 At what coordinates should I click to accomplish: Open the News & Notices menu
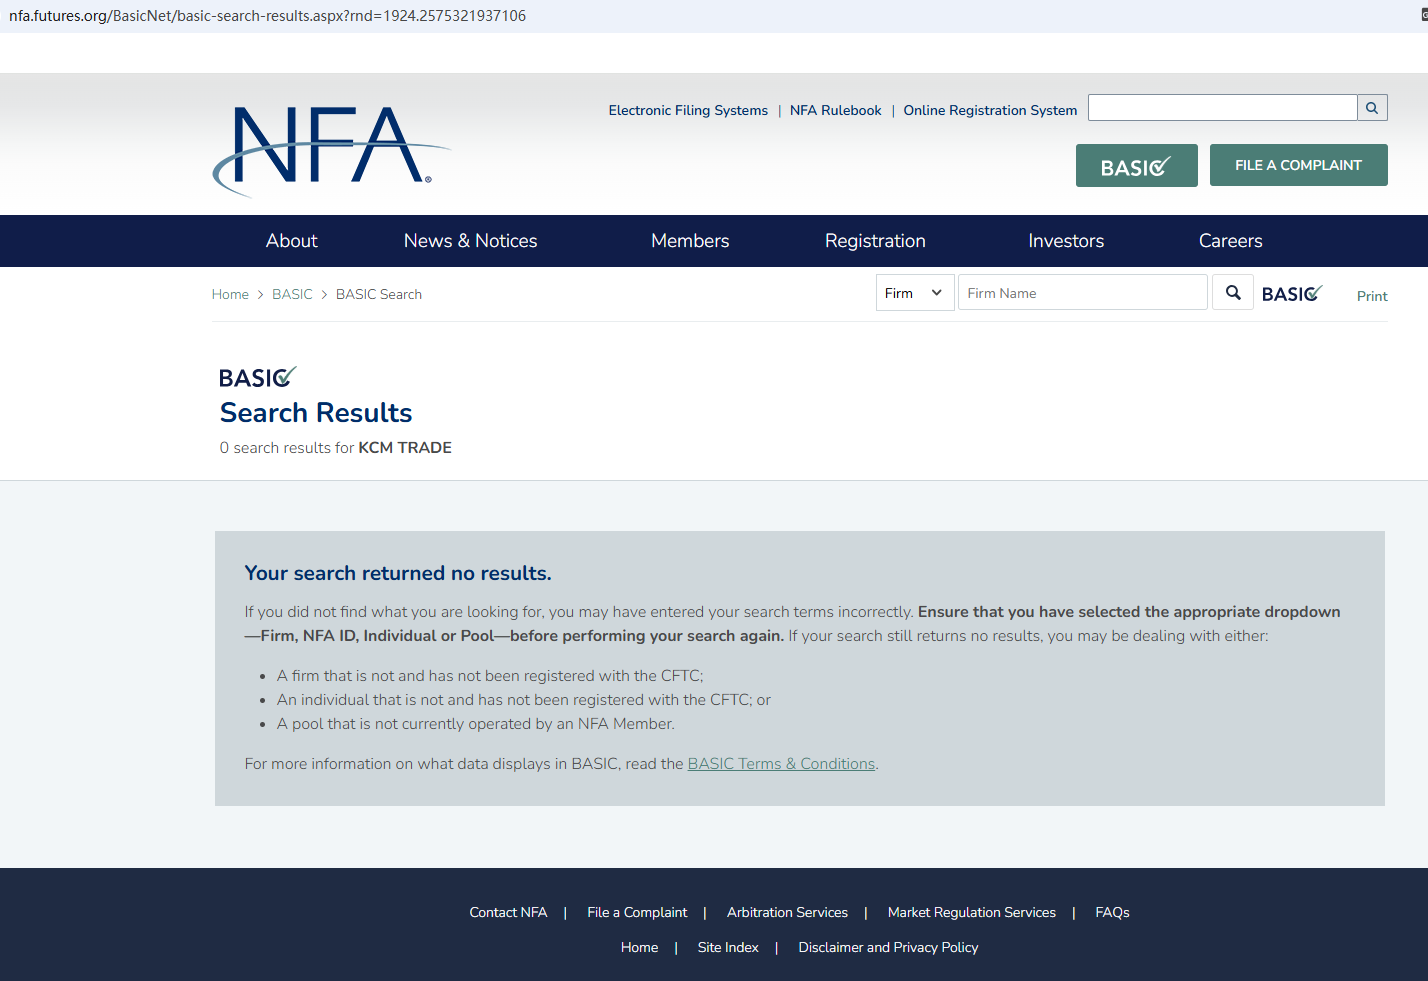click(471, 241)
